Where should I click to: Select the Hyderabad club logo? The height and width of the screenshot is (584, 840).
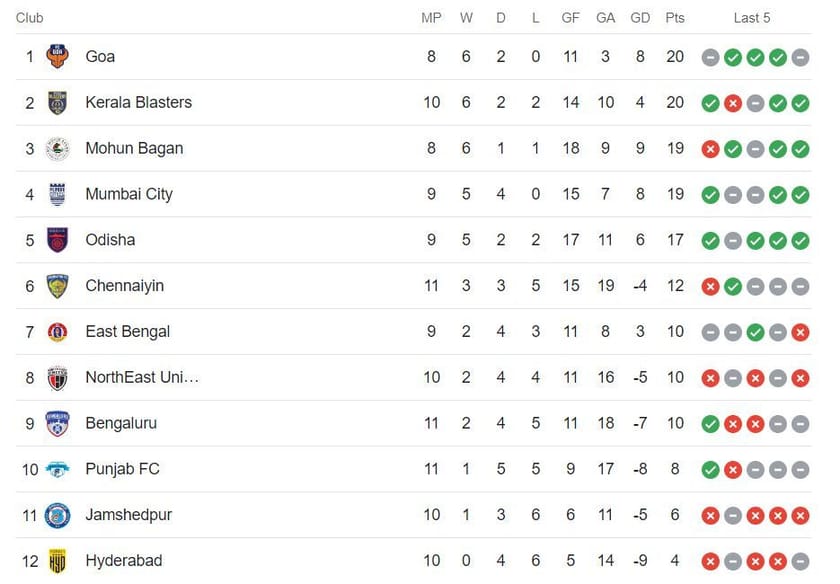click(57, 561)
